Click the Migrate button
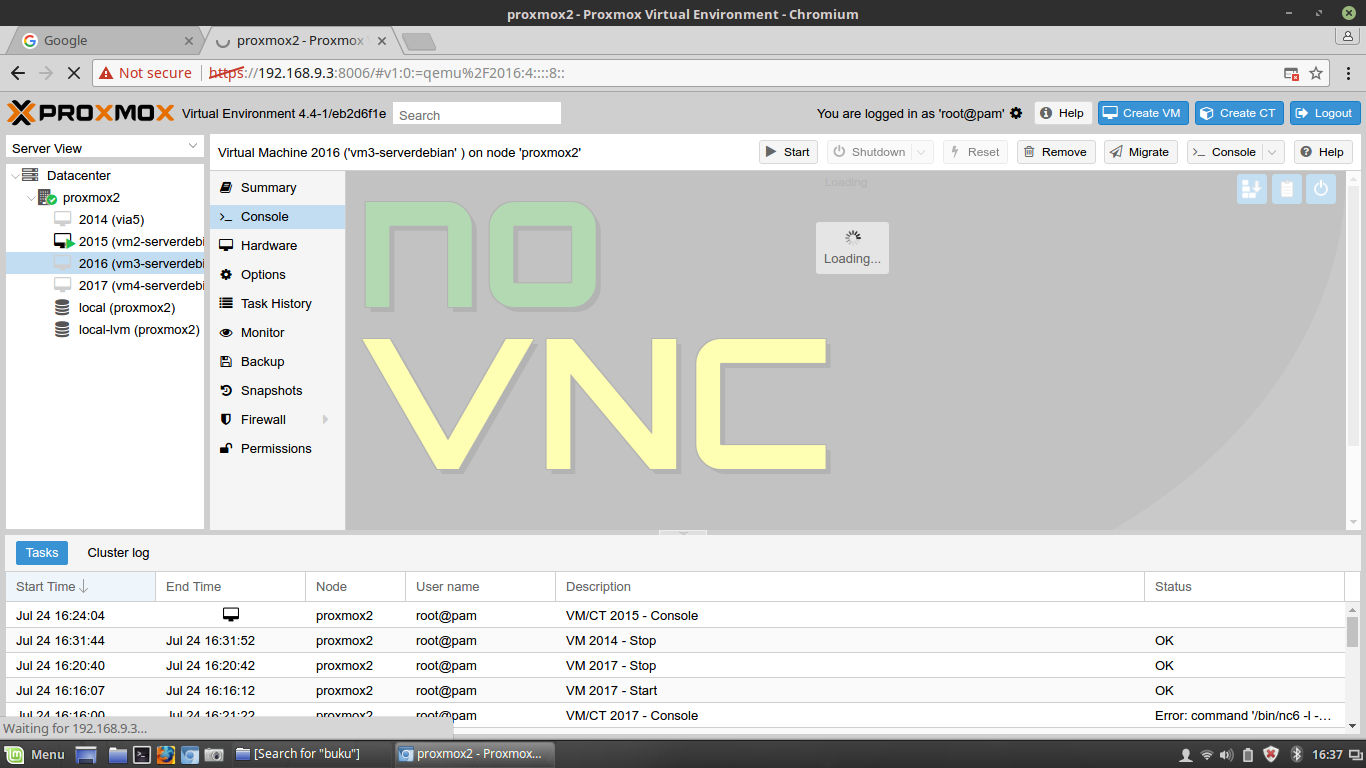Image resolution: width=1366 pixels, height=768 pixels. tap(1141, 152)
